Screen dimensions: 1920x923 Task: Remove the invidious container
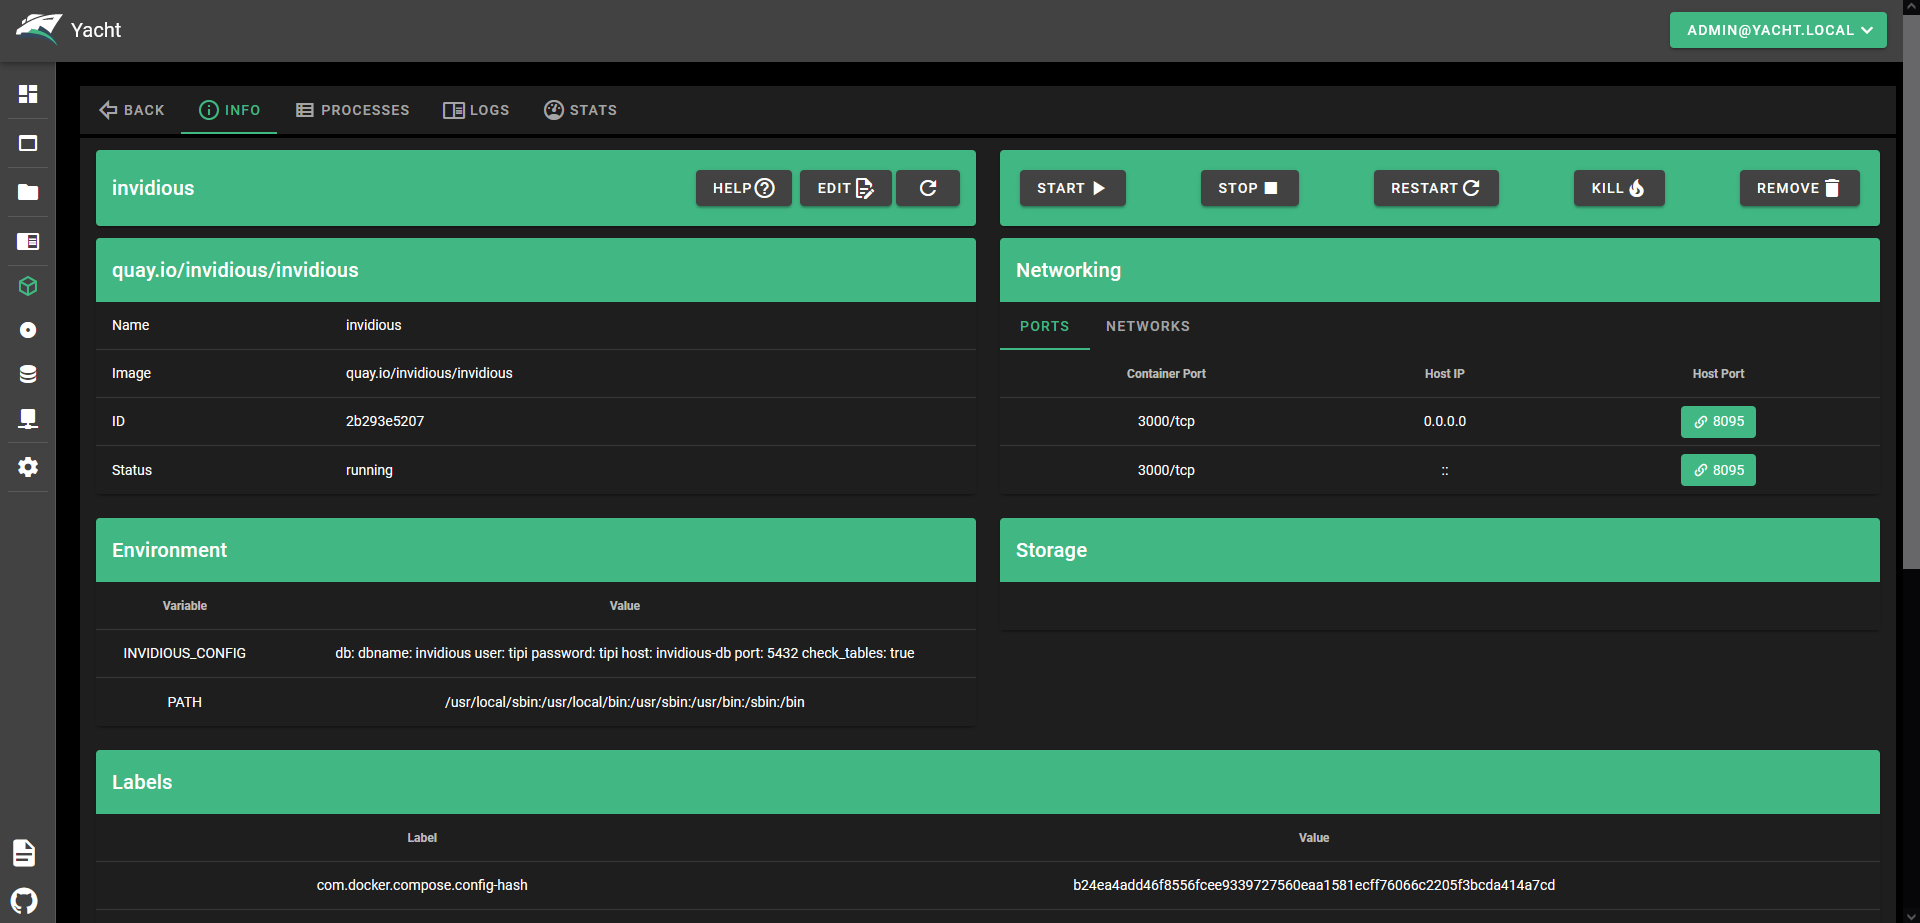(1798, 188)
